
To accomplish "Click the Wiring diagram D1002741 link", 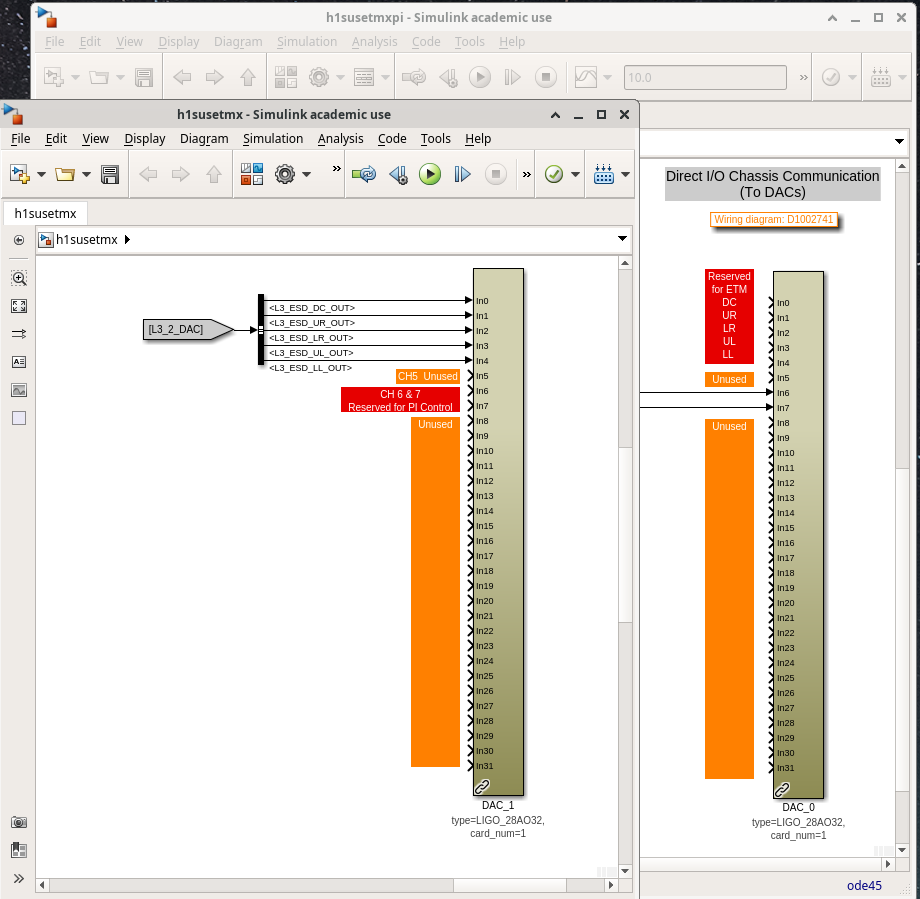I will (773, 219).
